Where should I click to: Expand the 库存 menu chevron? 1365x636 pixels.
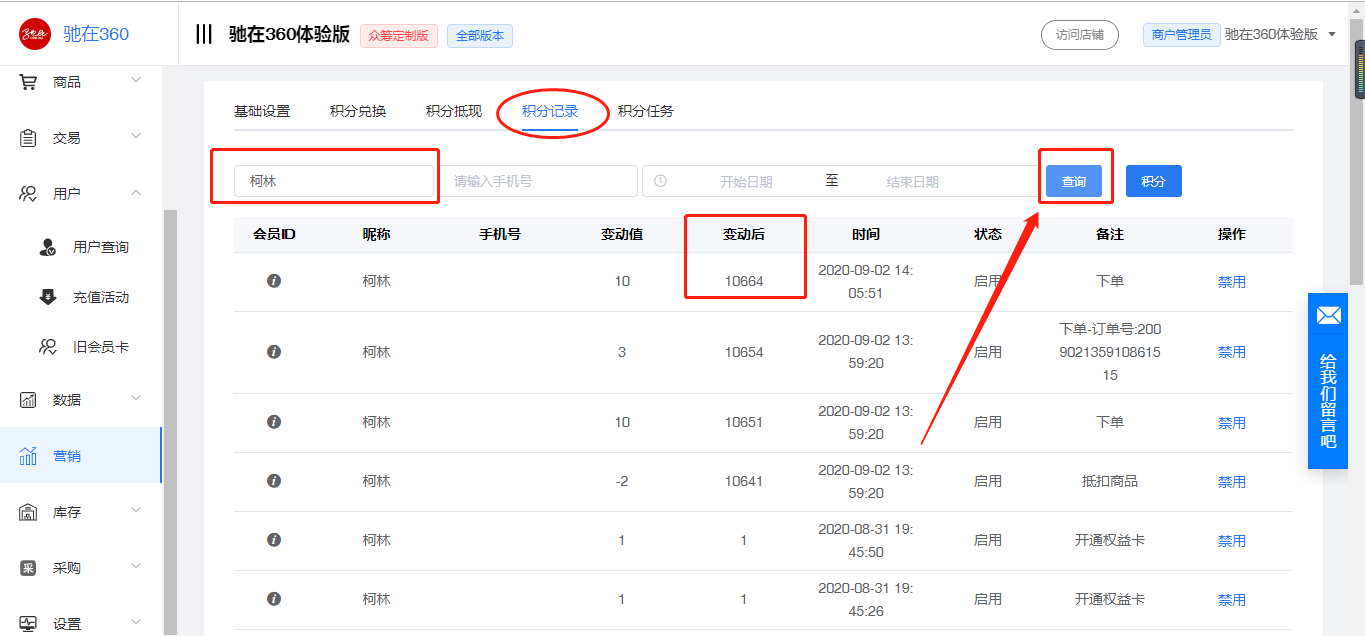coord(136,510)
